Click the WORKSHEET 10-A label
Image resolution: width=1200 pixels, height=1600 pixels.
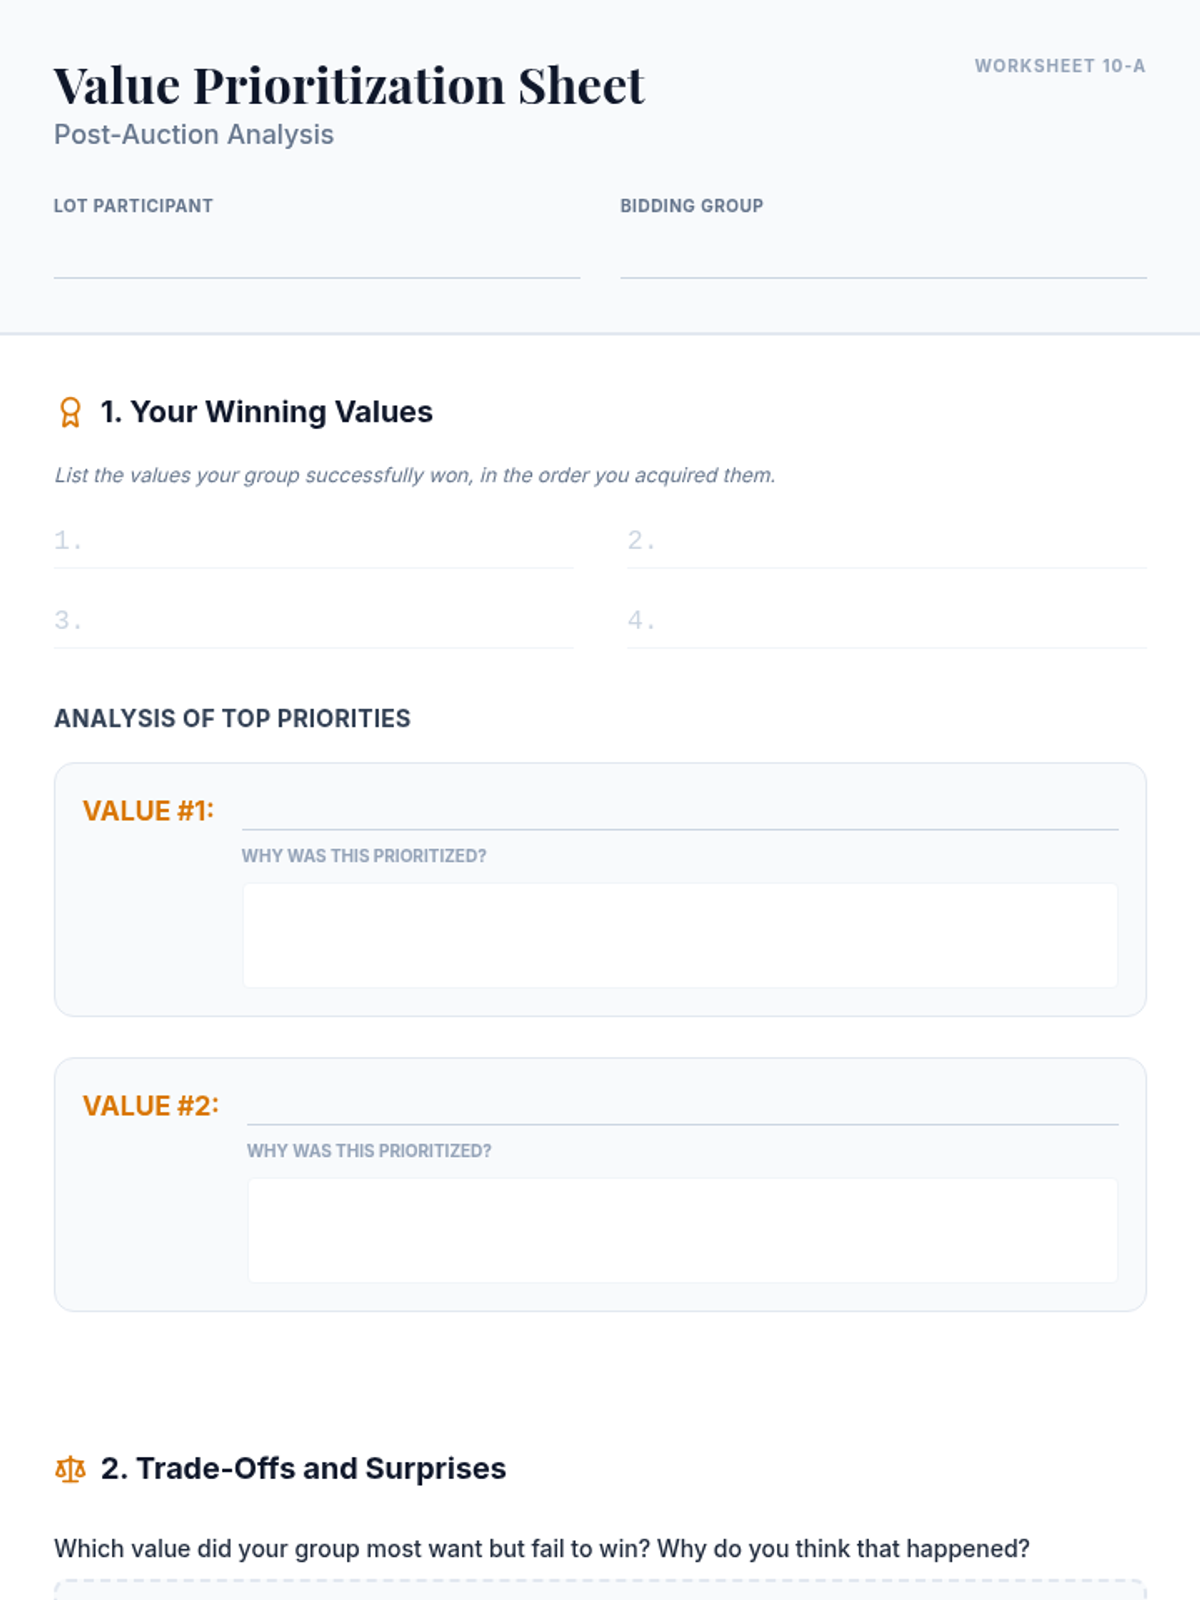coord(1059,66)
